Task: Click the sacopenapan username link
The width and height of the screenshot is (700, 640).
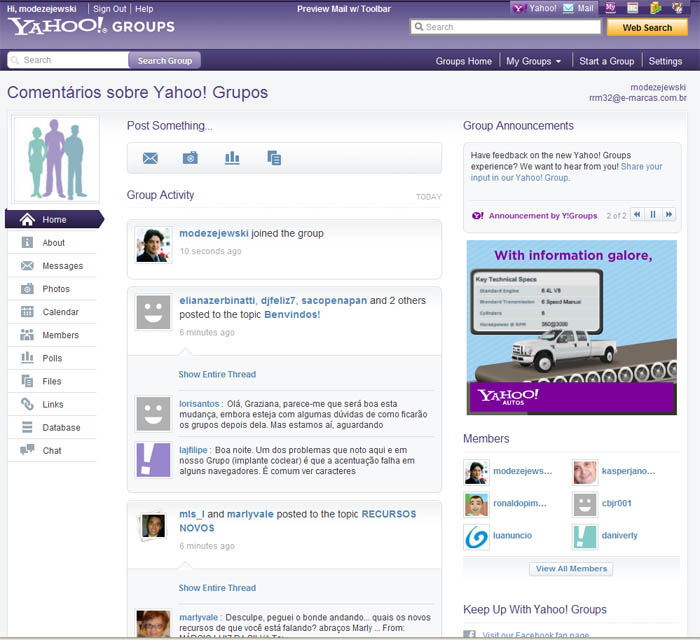Action: click(334, 301)
